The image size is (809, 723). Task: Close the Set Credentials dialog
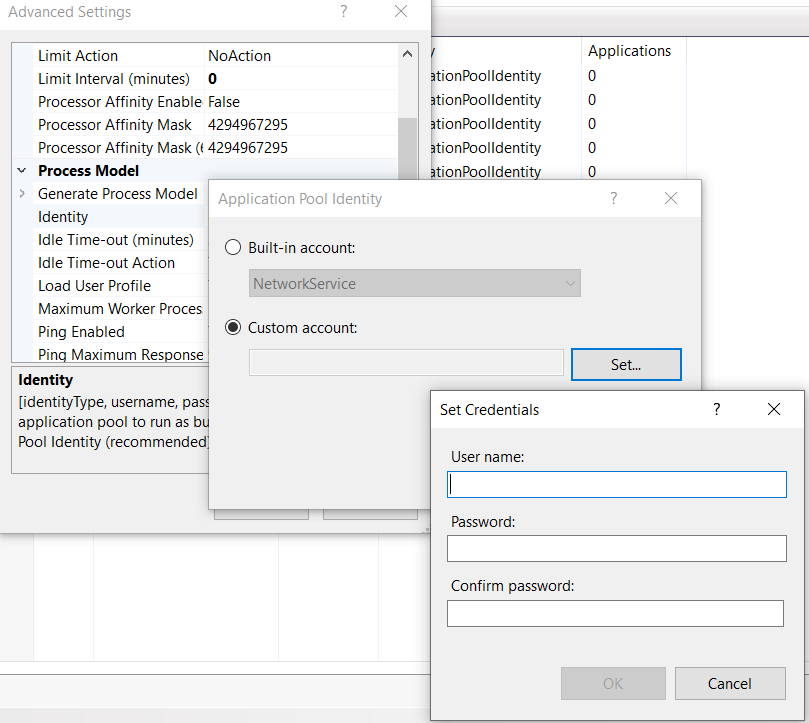(773, 410)
